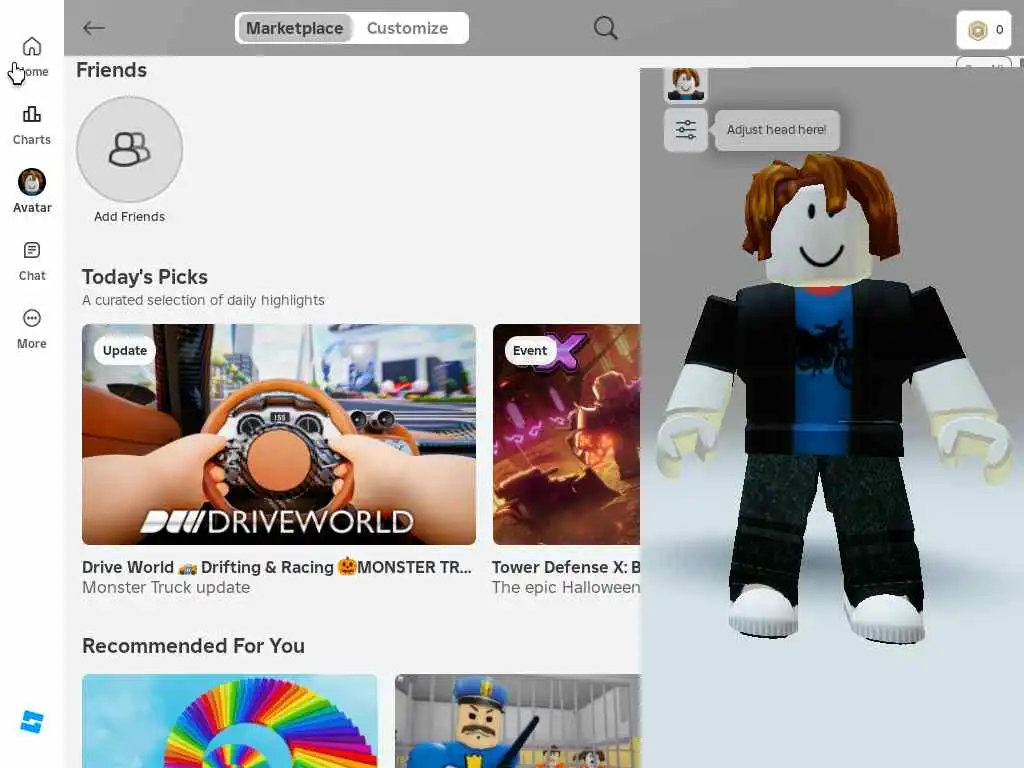This screenshot has height=768, width=1024.
Task: Open the police officer recommended game thumbnail
Action: (517, 721)
